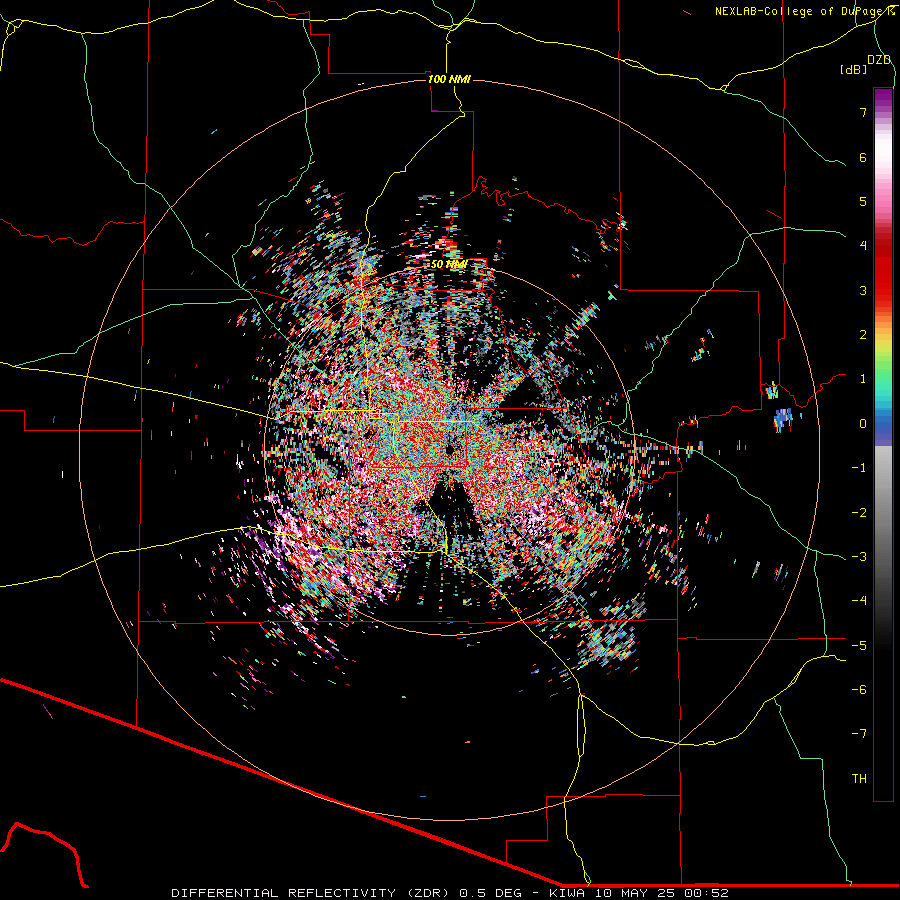Click the -1 value on the color scale

point(859,468)
